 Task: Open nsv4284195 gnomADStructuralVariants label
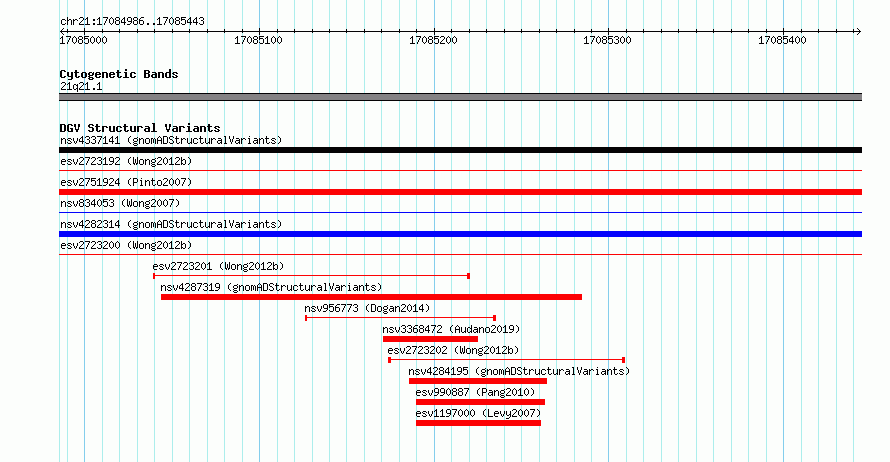coord(519,371)
